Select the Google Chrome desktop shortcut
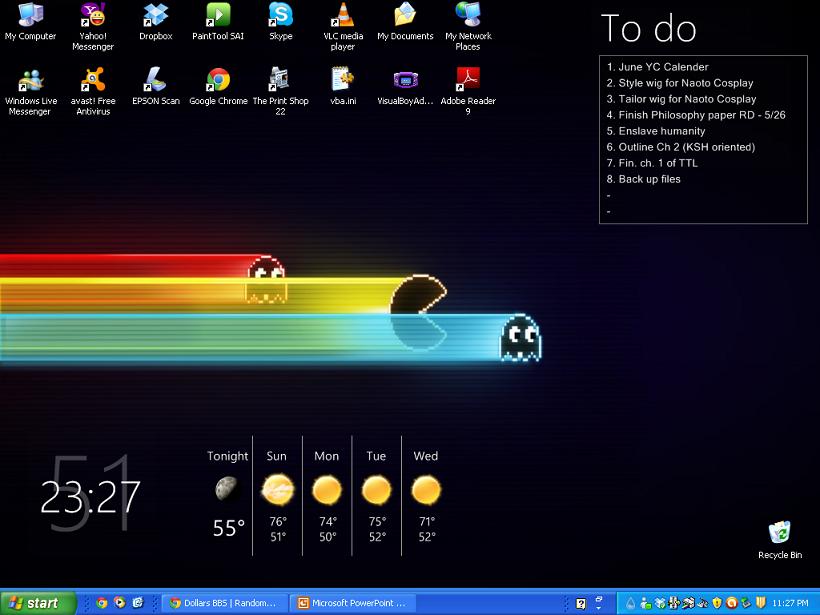 click(218, 87)
